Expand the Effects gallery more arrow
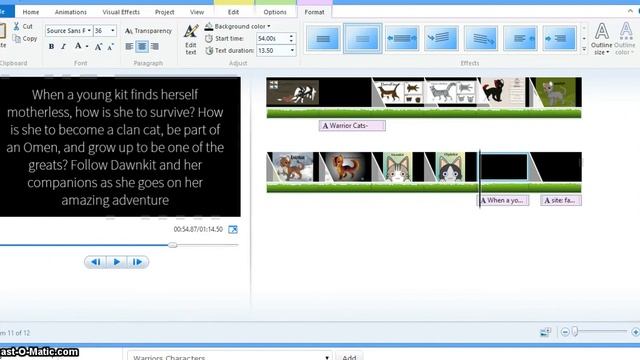Viewport: 640px width, 360px height. [x=584, y=49]
